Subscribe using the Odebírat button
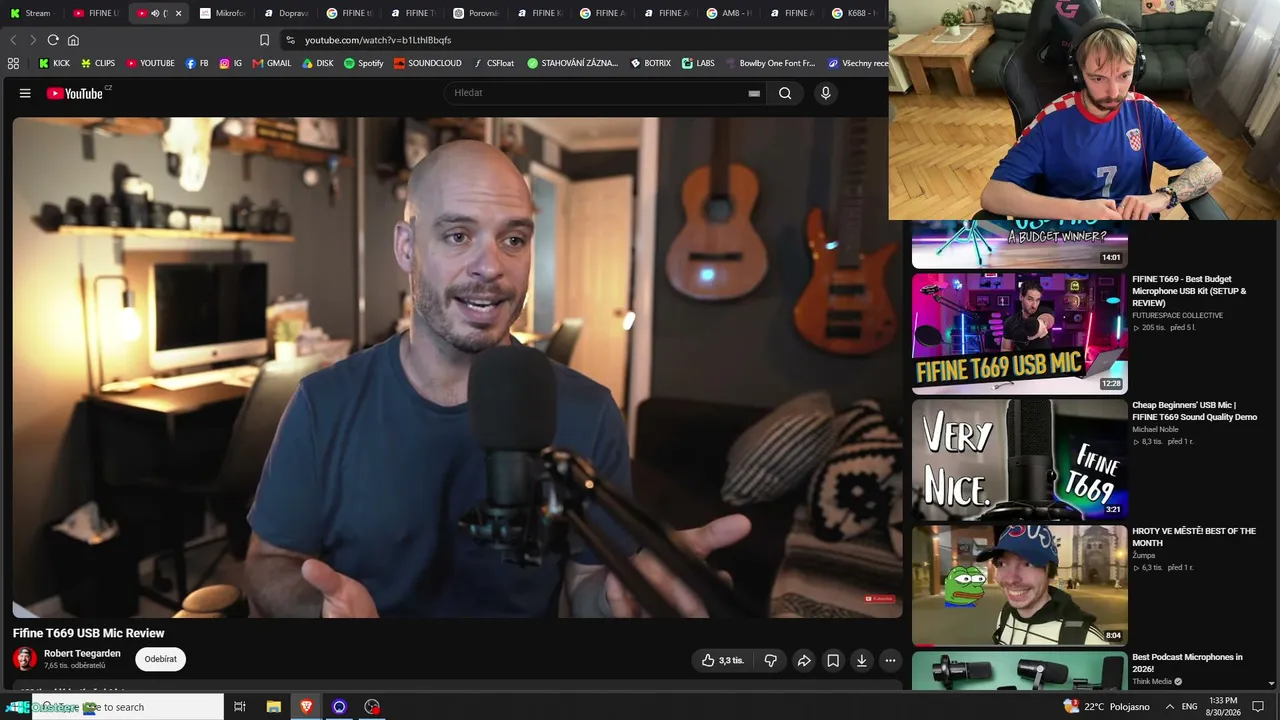Viewport: 1280px width, 720px height. 160,659
